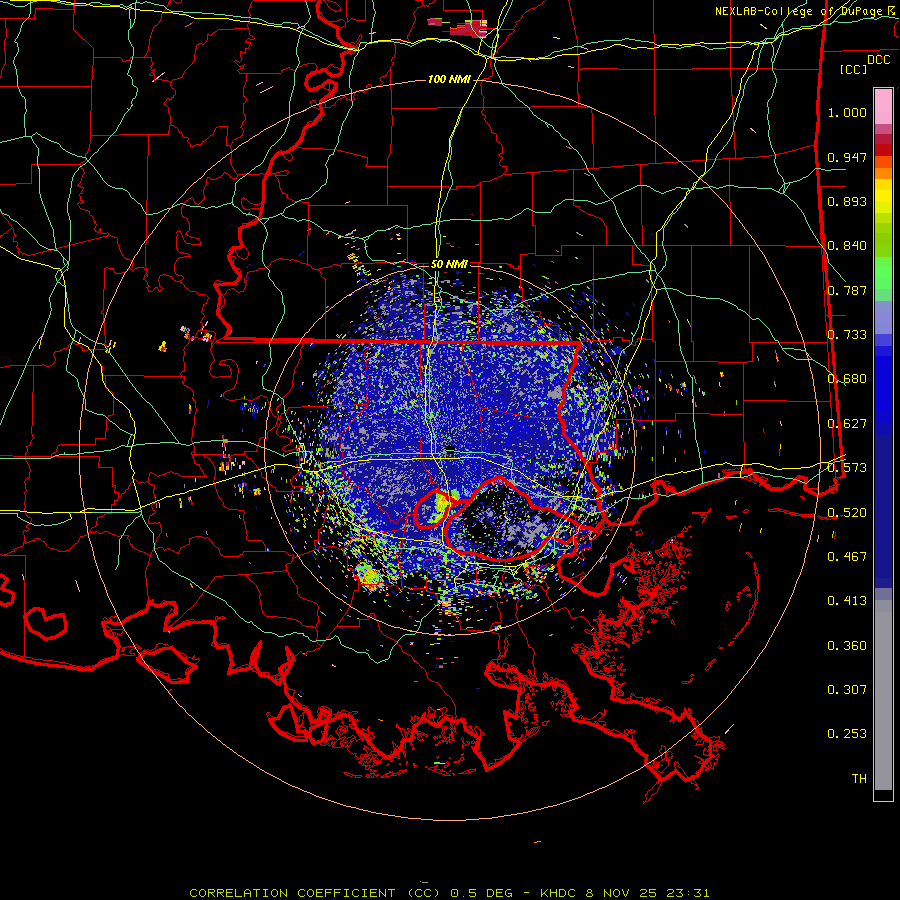The image size is (900, 900).
Task: Pick the lavender legend color above 0.733
Action: click(x=883, y=317)
